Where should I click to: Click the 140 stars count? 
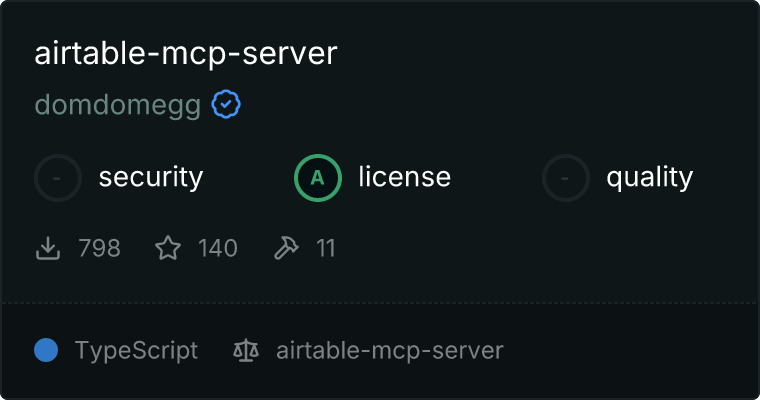(218, 248)
